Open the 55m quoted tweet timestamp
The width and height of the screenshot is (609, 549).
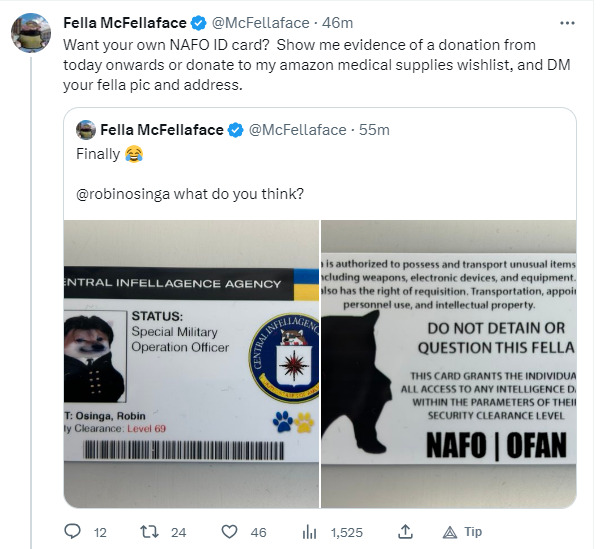pyautogui.click(x=375, y=130)
